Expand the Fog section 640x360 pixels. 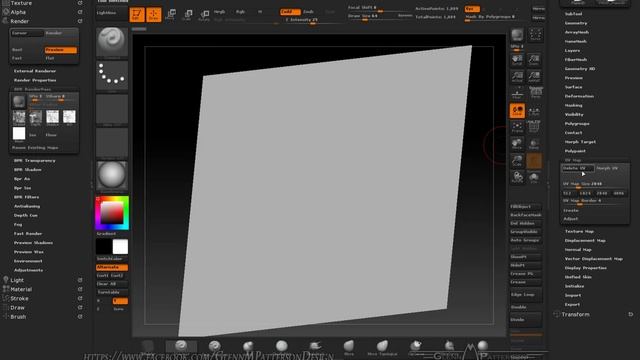point(18,224)
